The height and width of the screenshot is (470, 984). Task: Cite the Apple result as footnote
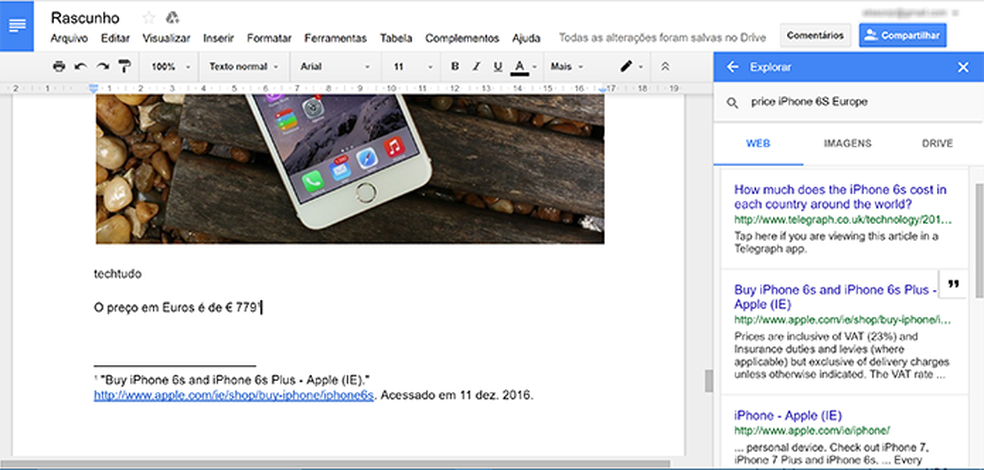point(953,284)
